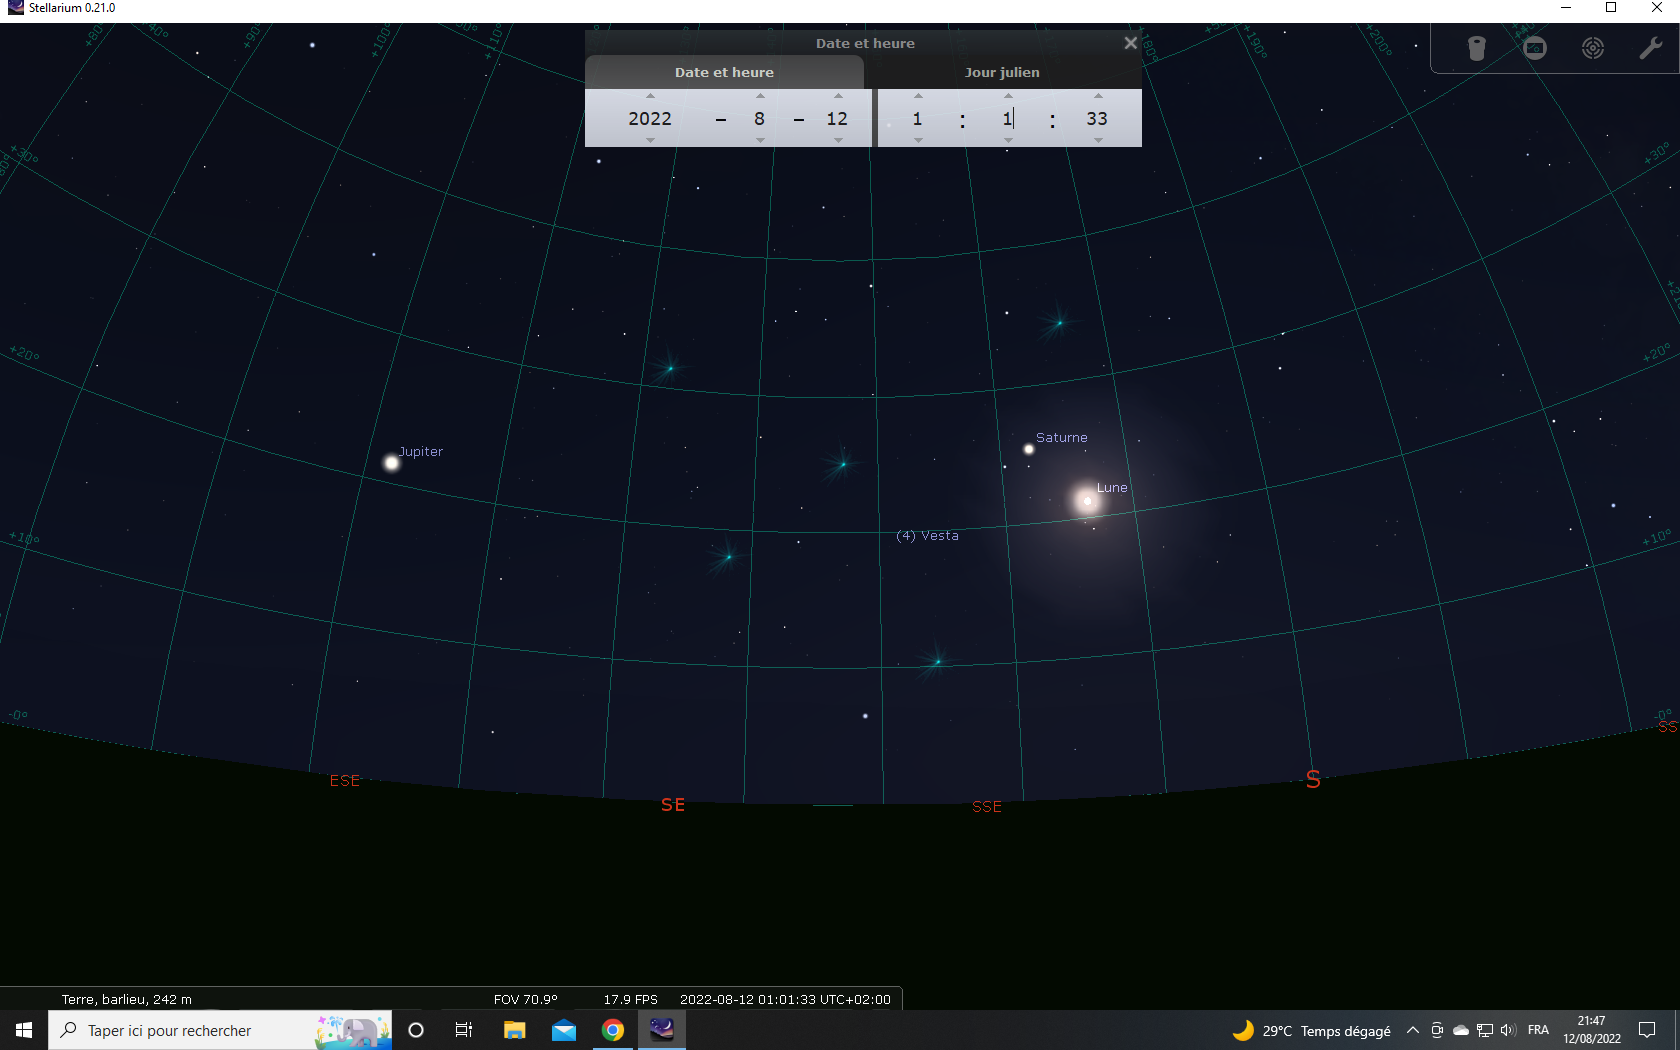Toggle the Telrad sight icon

(1593, 48)
